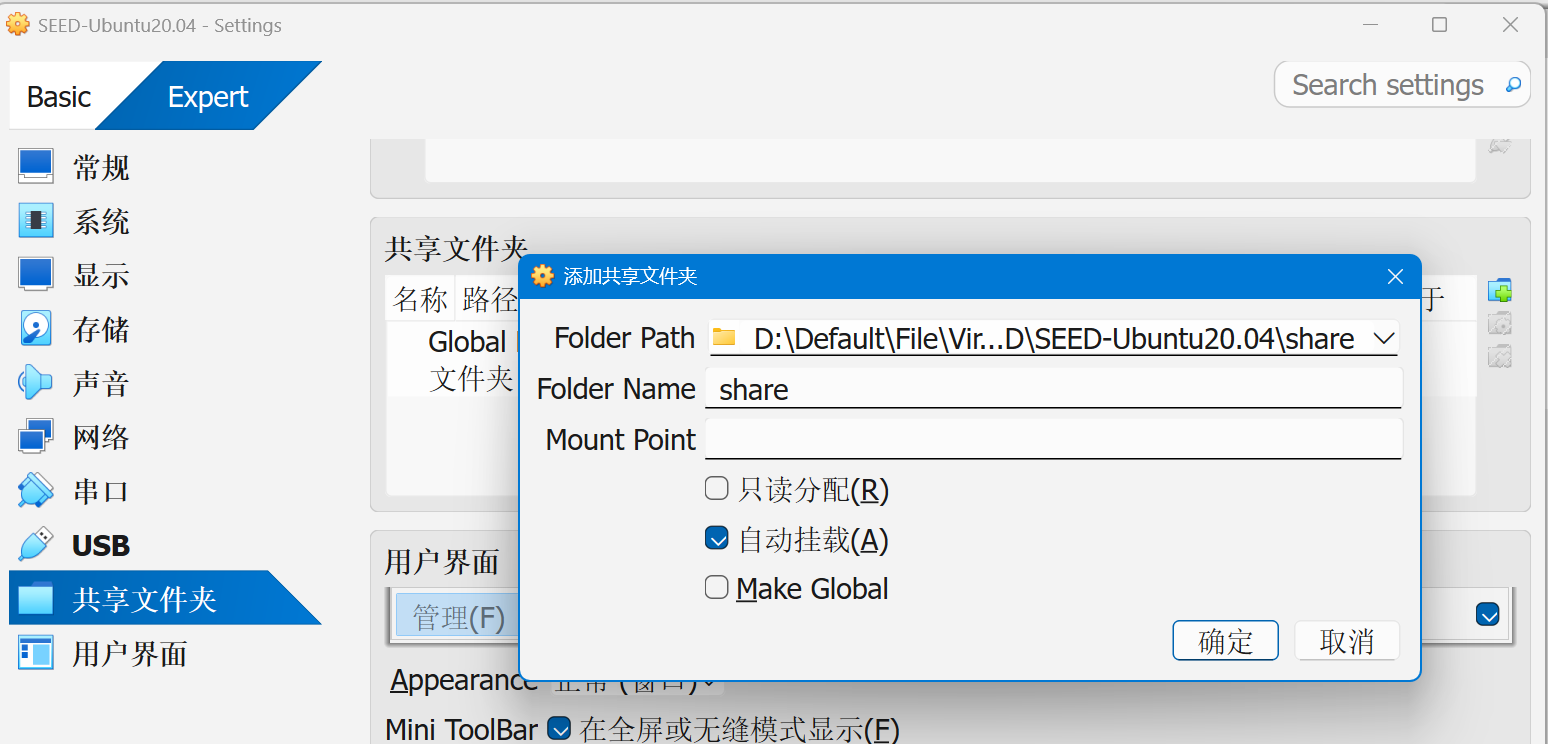Uncheck the 自动挂载 auto-mount checkbox
Image resolution: width=1548 pixels, height=744 pixels.
pos(716,539)
